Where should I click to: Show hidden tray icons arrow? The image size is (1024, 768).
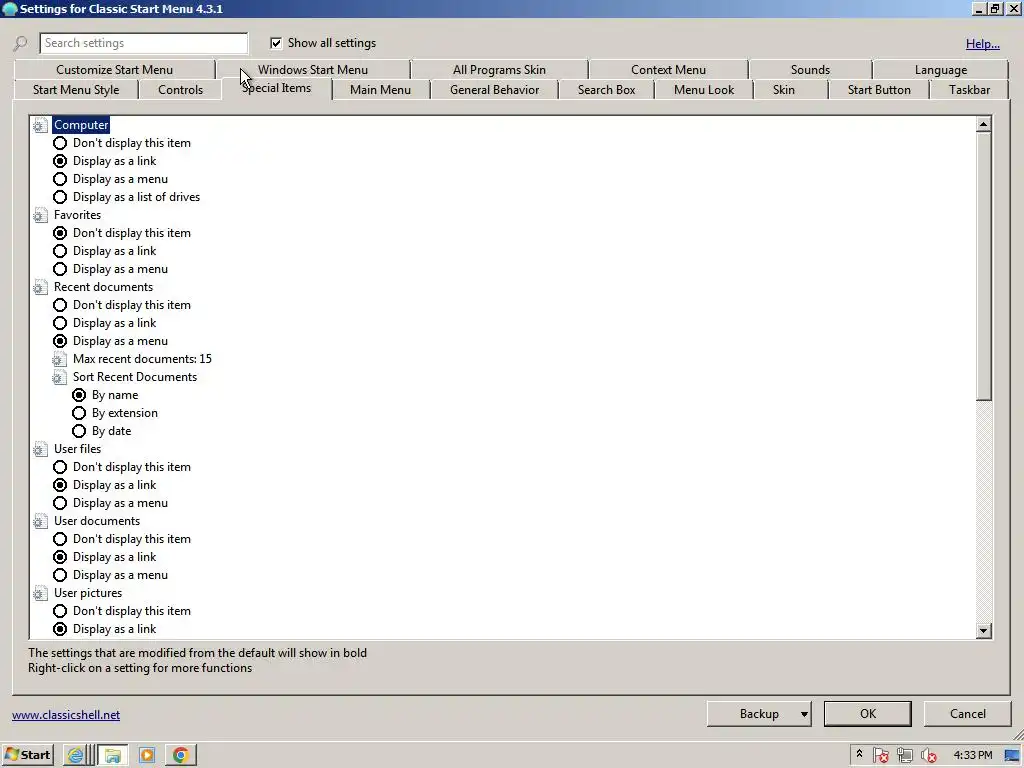tap(859, 754)
